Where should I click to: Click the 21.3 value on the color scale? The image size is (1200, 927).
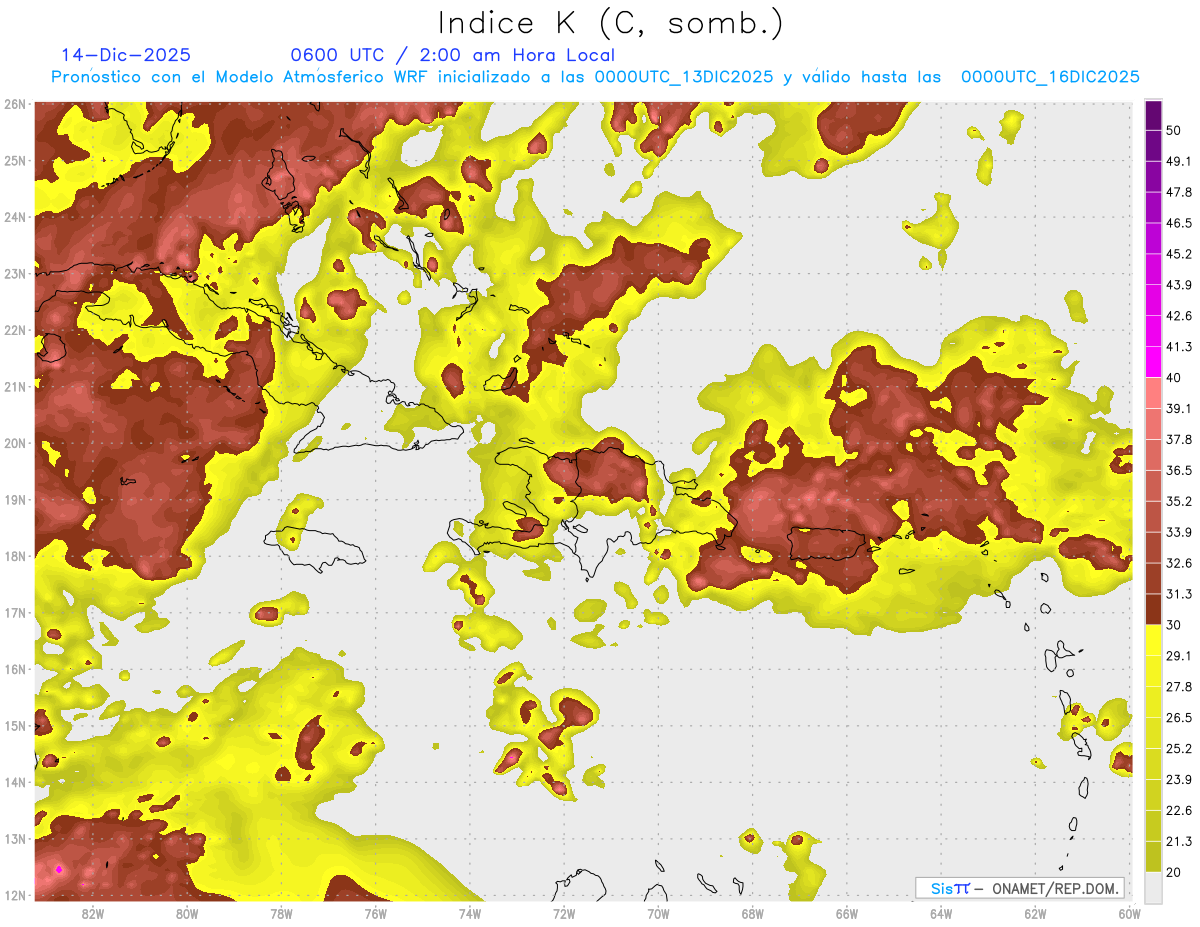1178,840
